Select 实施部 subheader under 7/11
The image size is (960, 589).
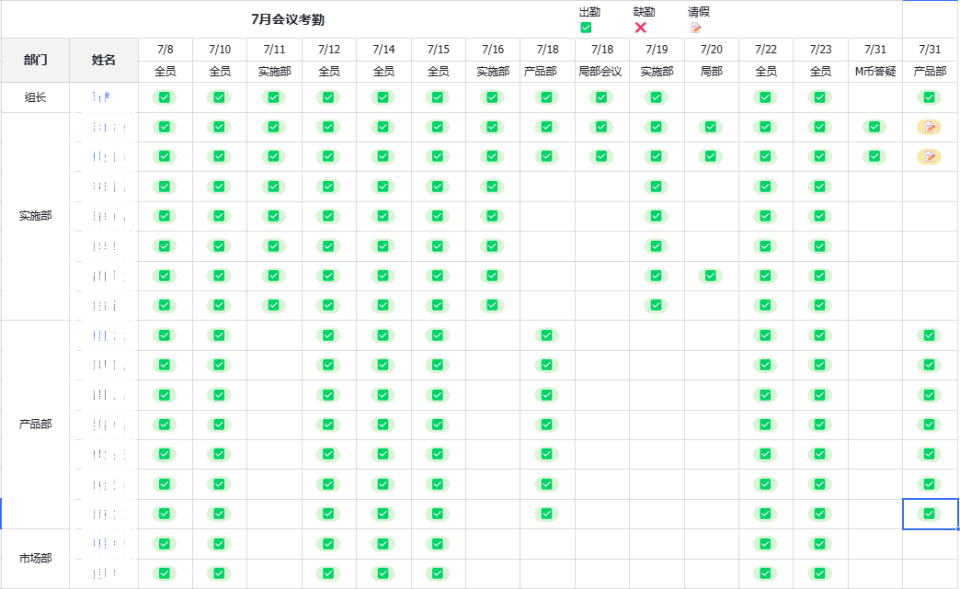[274, 72]
